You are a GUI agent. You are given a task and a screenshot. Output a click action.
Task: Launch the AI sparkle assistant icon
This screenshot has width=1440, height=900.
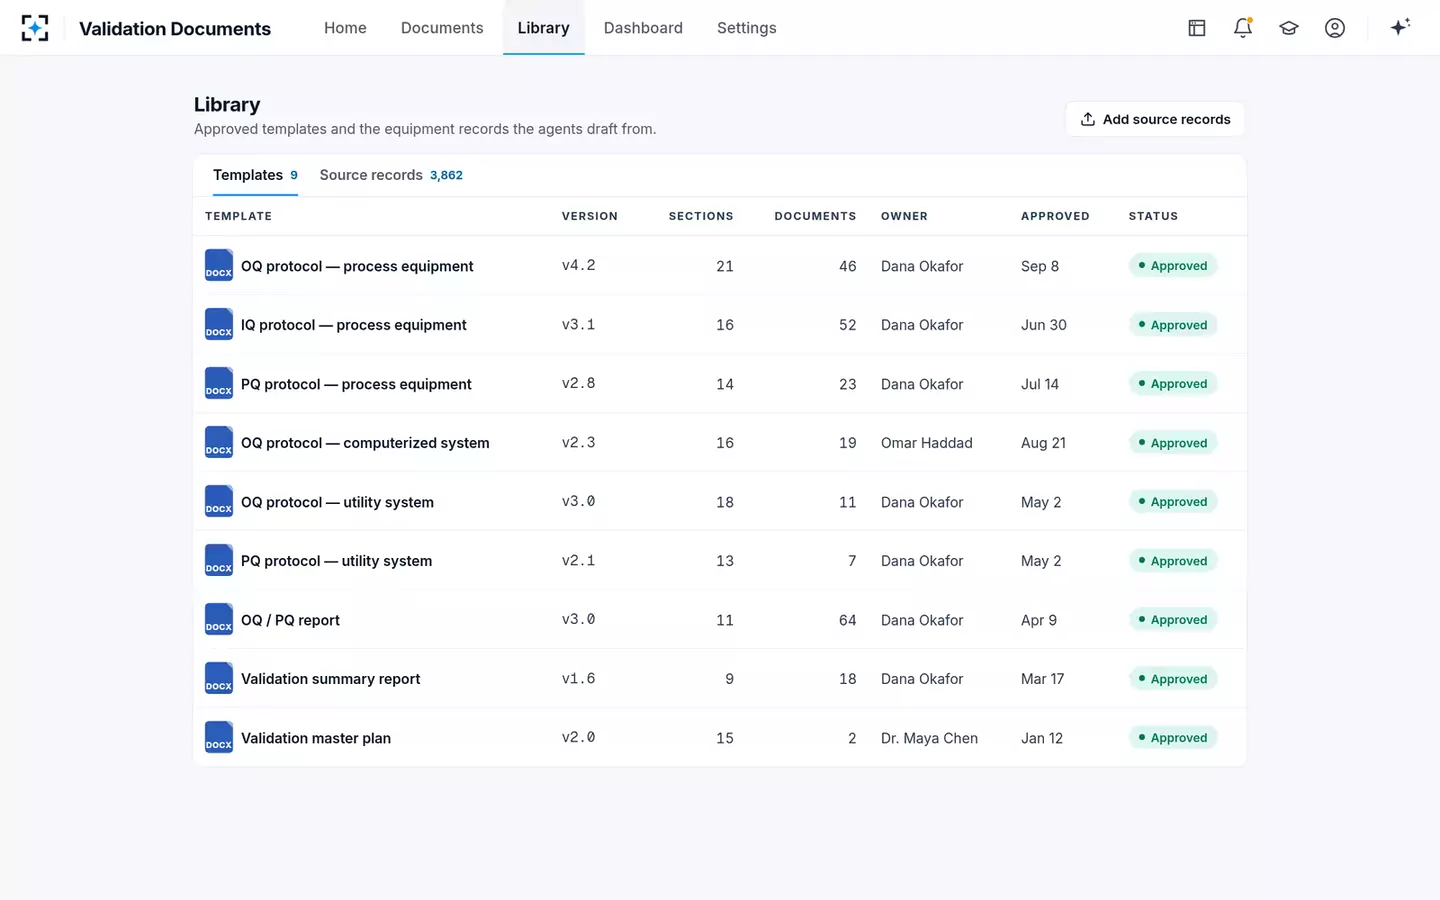click(1400, 27)
